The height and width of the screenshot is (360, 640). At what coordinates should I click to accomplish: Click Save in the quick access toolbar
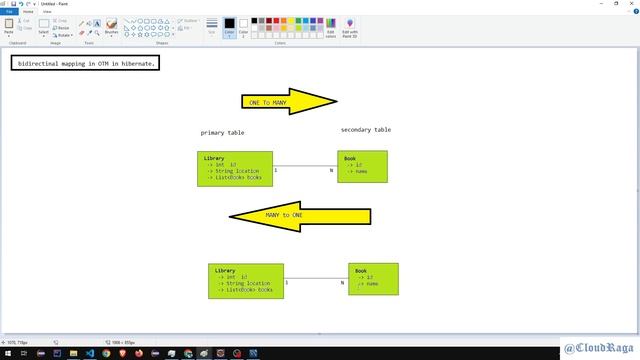[13, 4]
